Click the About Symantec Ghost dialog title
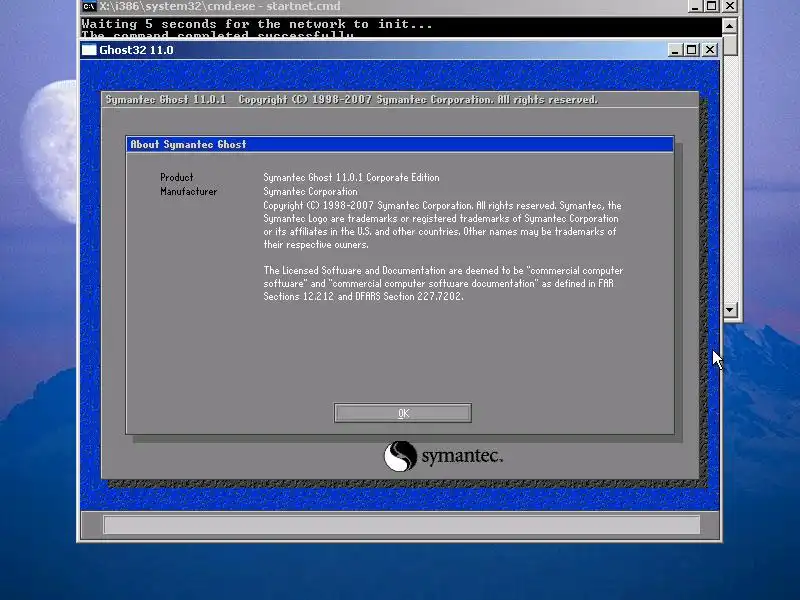Image resolution: width=800 pixels, height=600 pixels. click(x=188, y=144)
